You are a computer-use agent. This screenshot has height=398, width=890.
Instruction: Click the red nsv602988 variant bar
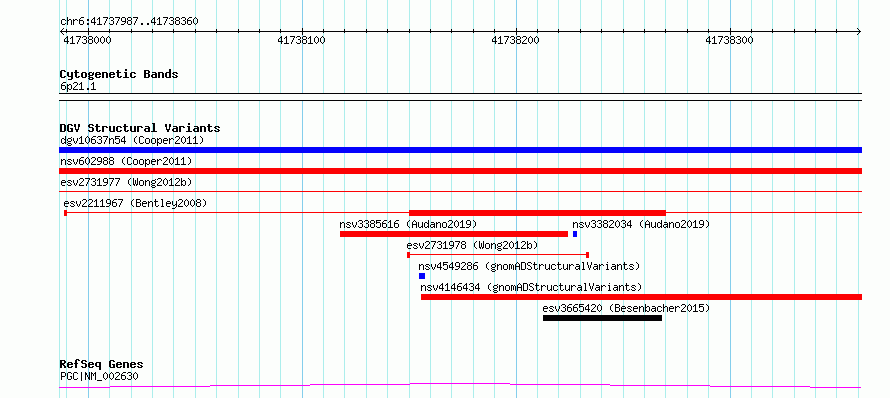pyautogui.click(x=460, y=171)
